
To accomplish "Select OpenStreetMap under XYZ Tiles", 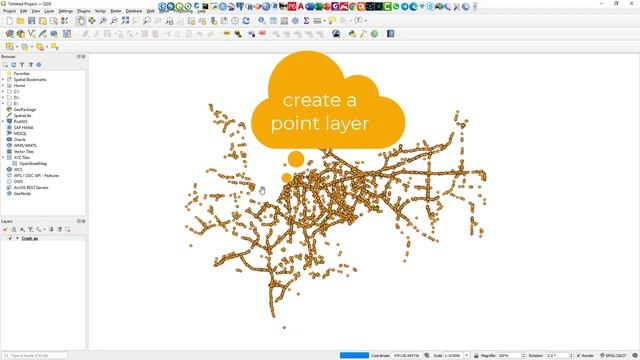I will coord(33,164).
